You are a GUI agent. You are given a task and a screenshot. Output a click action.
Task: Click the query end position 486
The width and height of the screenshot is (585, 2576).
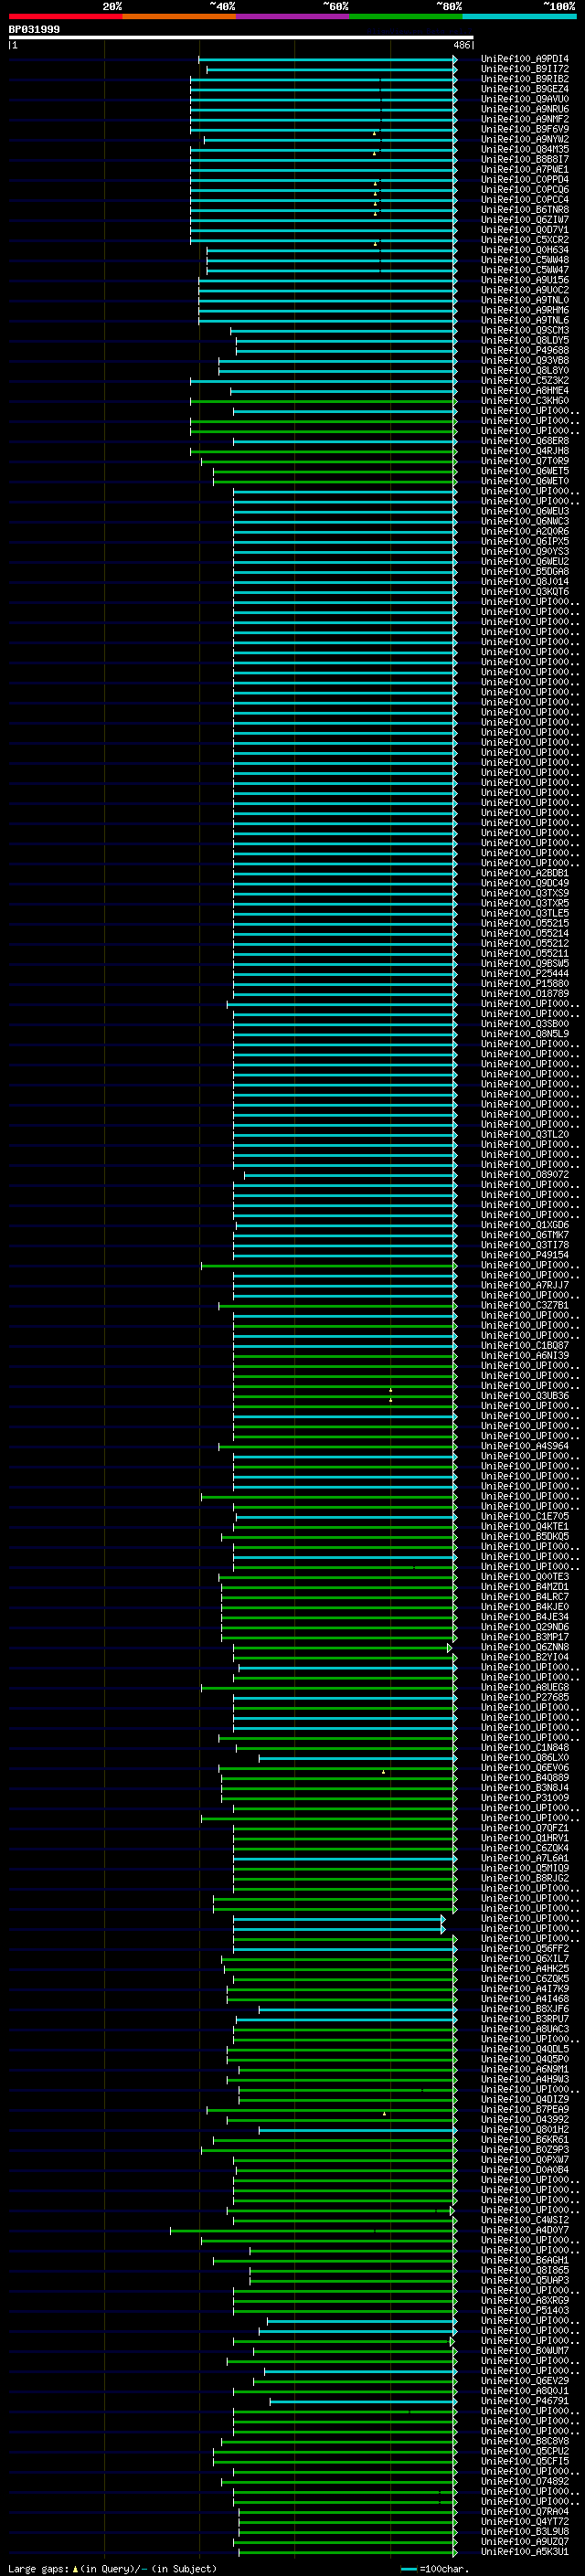461,45
